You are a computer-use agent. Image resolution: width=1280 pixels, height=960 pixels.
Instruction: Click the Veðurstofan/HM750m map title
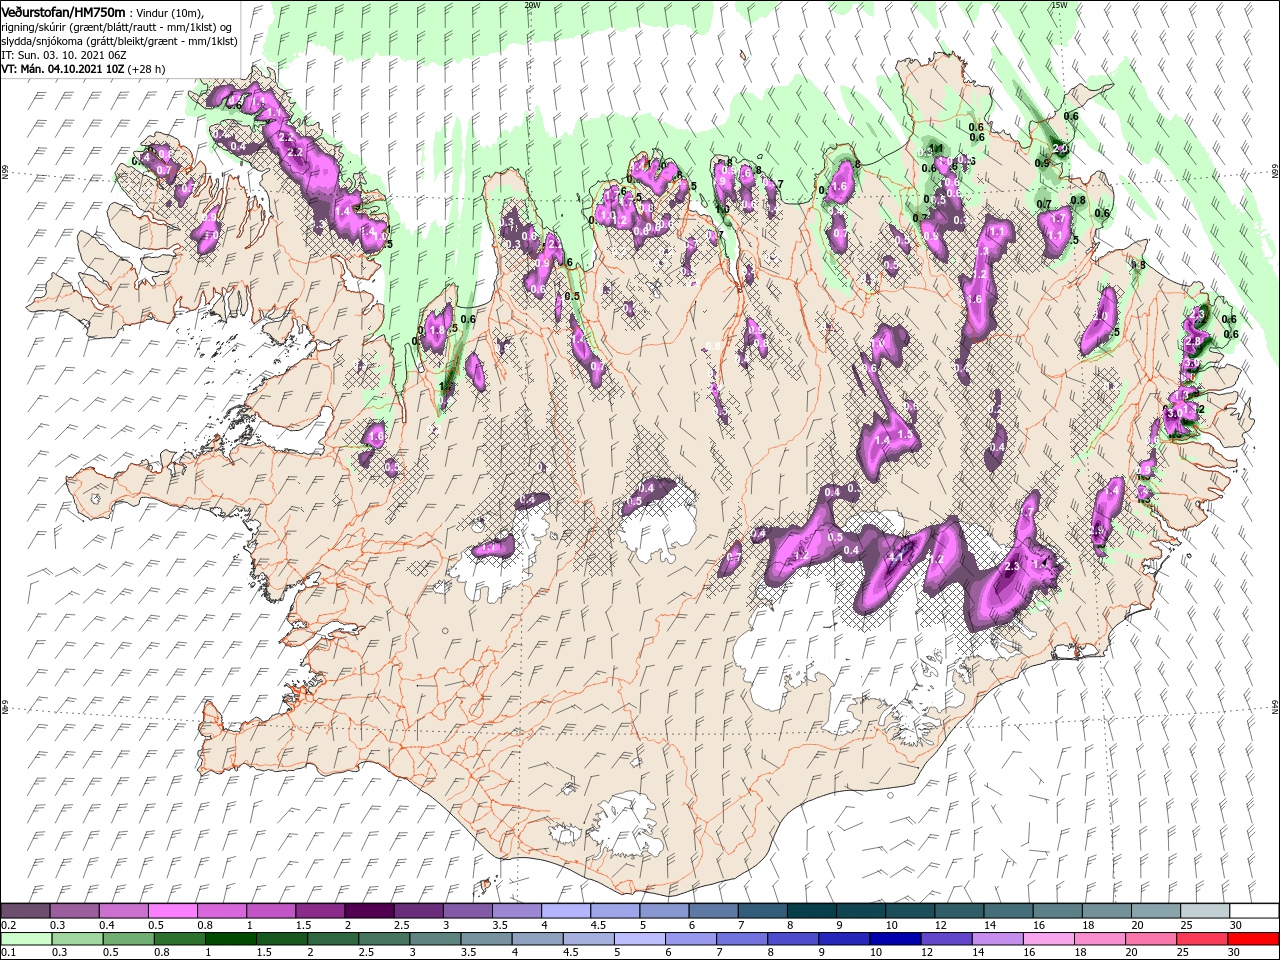[63, 12]
